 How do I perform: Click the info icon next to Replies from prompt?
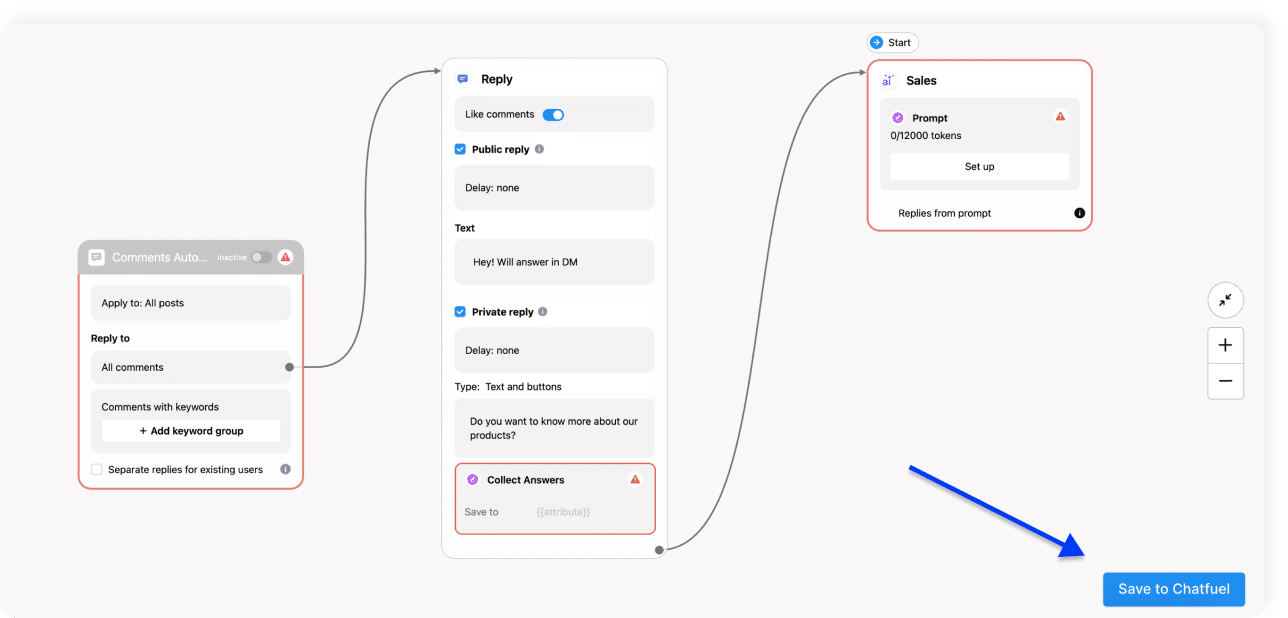[x=1078, y=212]
